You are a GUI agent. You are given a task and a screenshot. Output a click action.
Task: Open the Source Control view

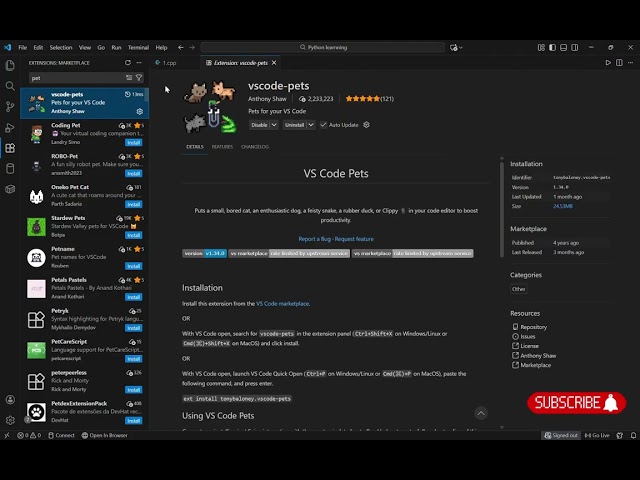tap(10, 107)
